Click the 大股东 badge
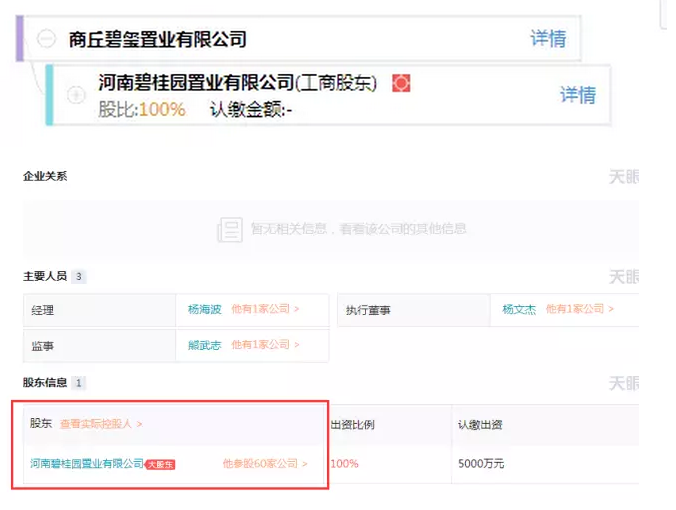 click(x=160, y=464)
